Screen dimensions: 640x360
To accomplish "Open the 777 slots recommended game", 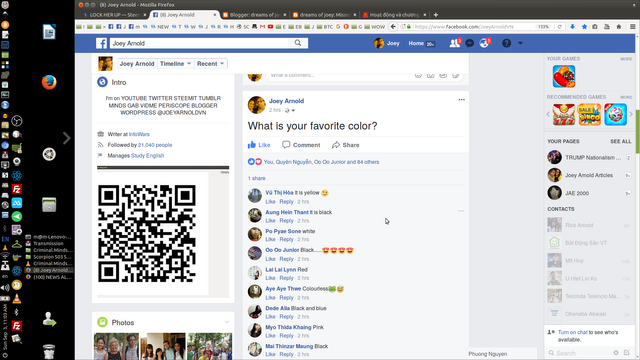I will pos(564,114).
